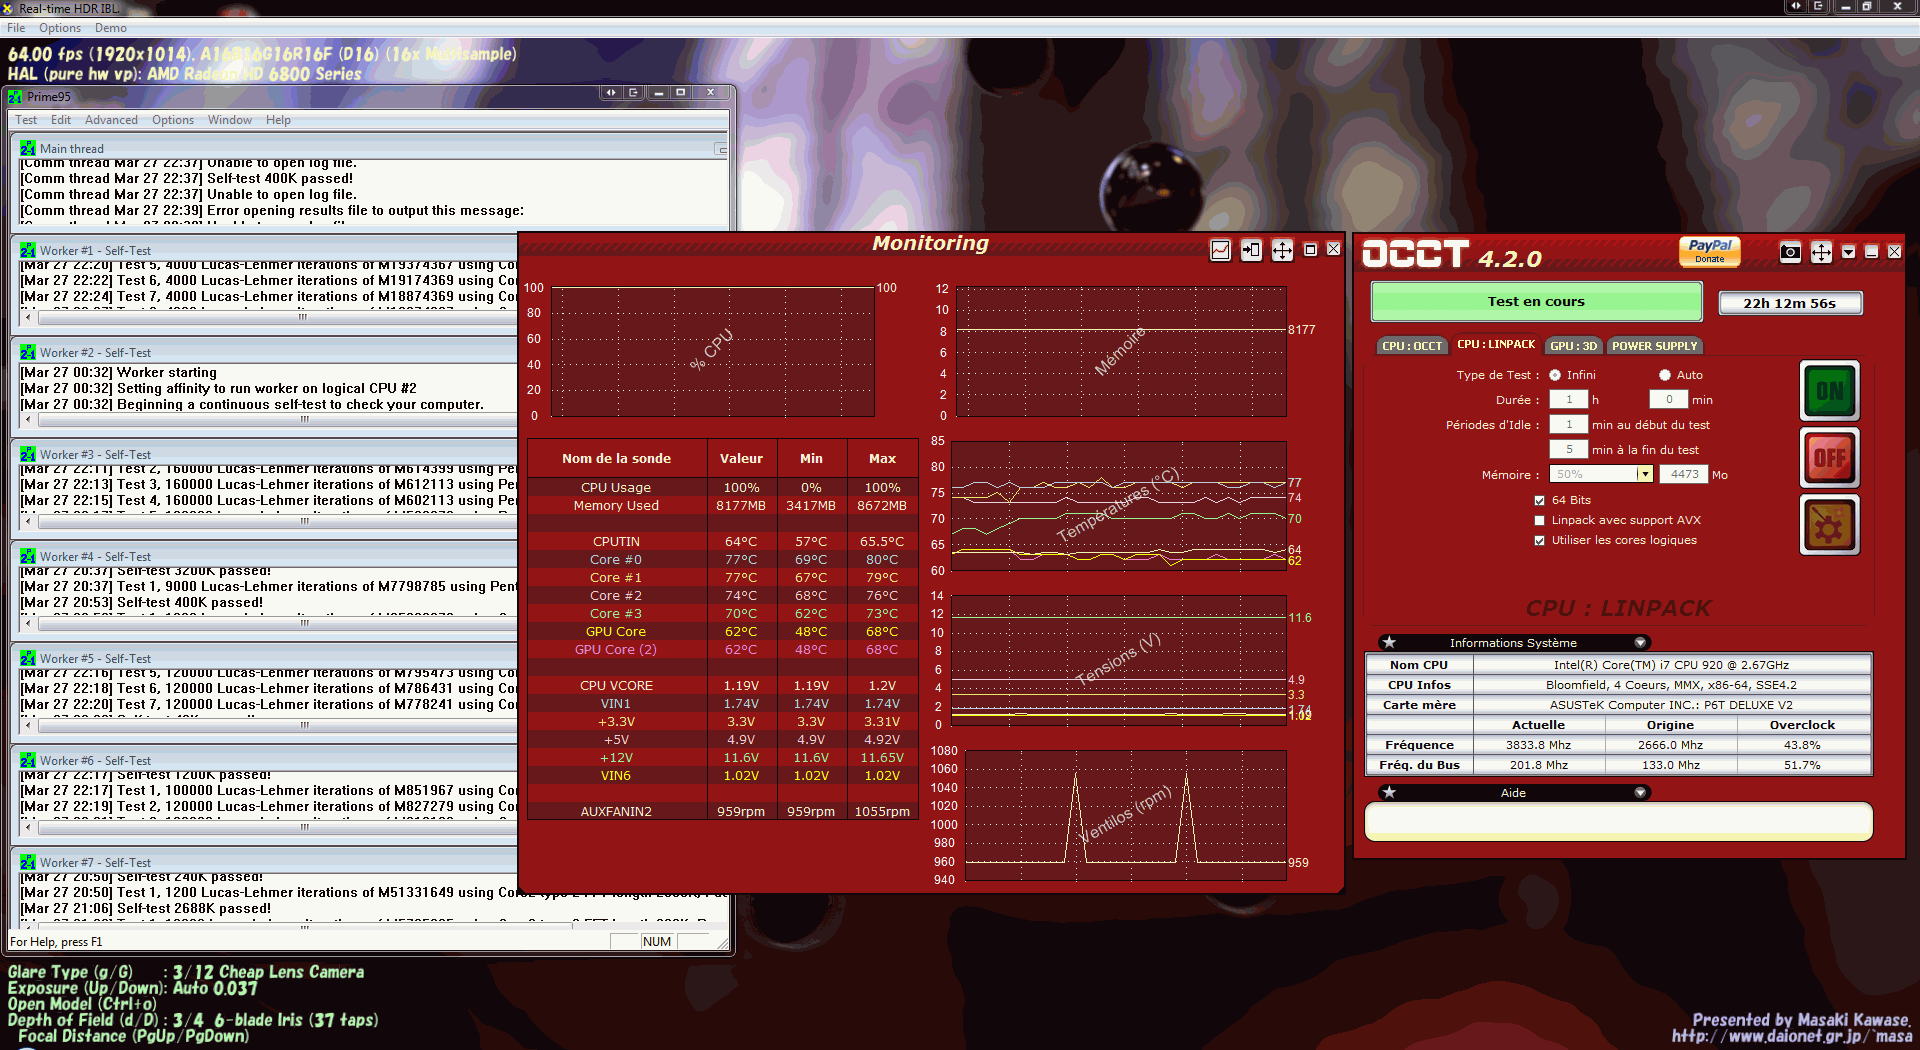Select the Auto test type radio button
This screenshot has width=1920, height=1050.
[1665, 375]
